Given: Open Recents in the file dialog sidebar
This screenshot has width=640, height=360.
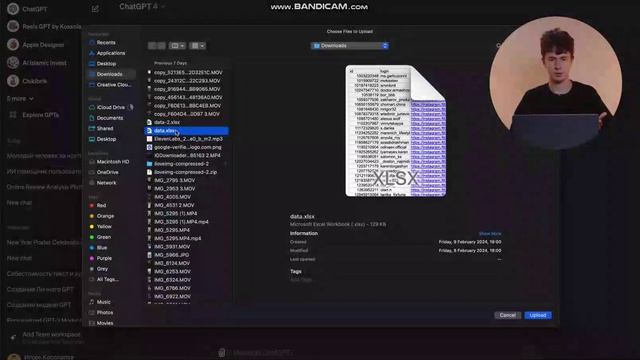Looking at the screenshot, I should [106, 42].
